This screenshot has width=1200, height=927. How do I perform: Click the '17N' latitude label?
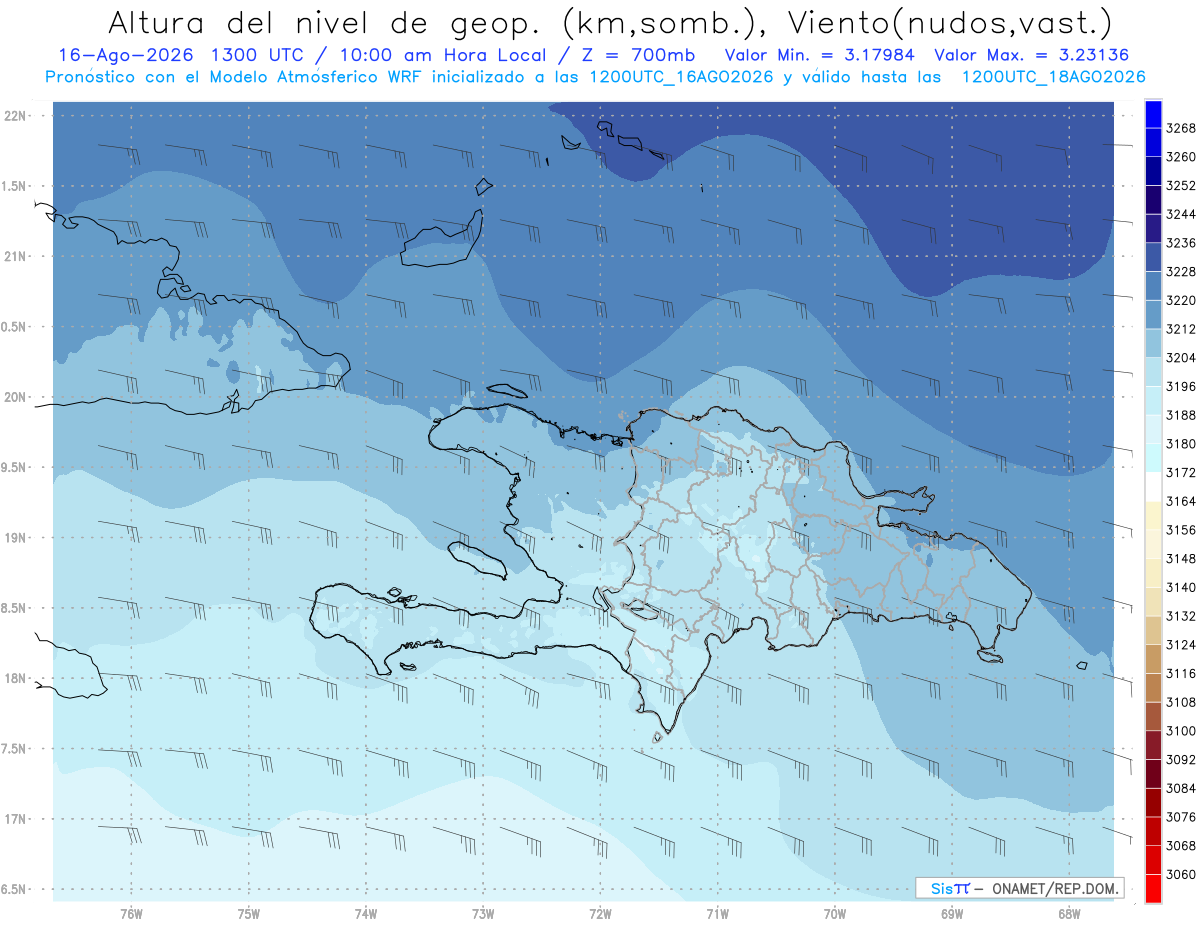tap(17, 820)
